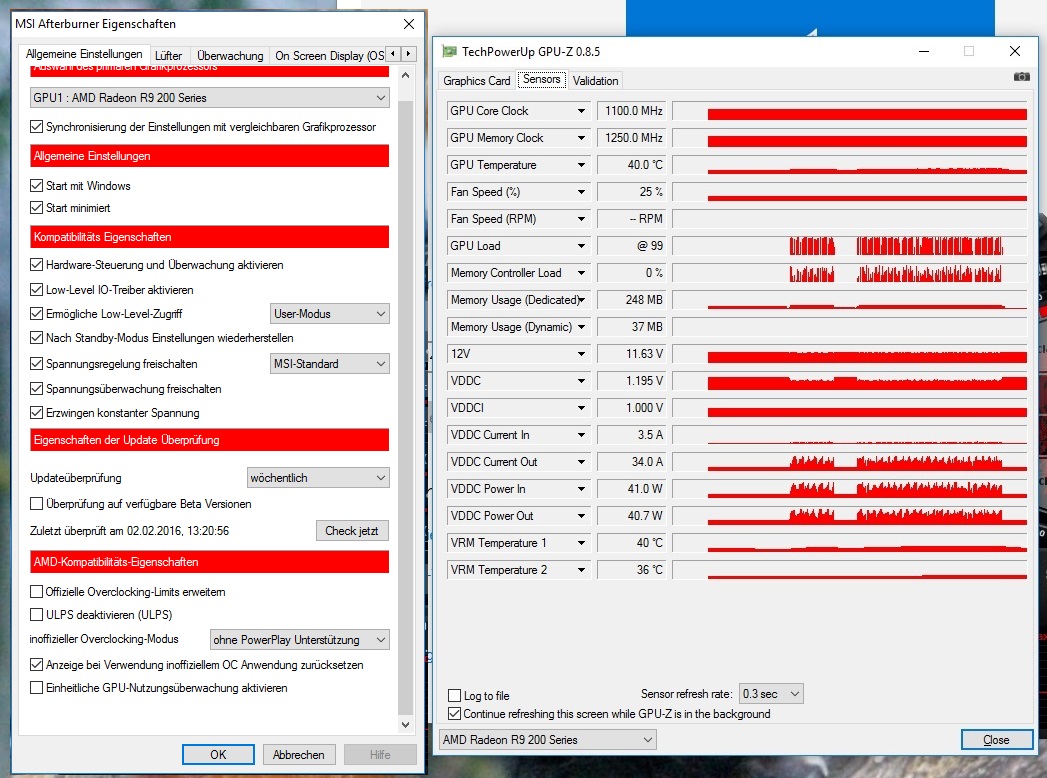
Task: Enable Log to file in GPU-Z
Action: (455, 695)
